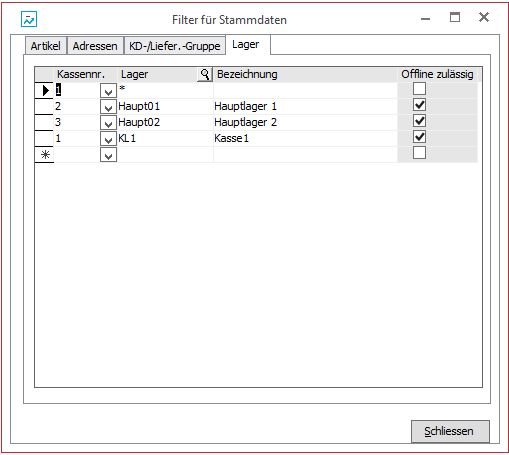The height and width of the screenshot is (455, 509).
Task: Switch to the Adressen tab
Action: [x=95, y=46]
